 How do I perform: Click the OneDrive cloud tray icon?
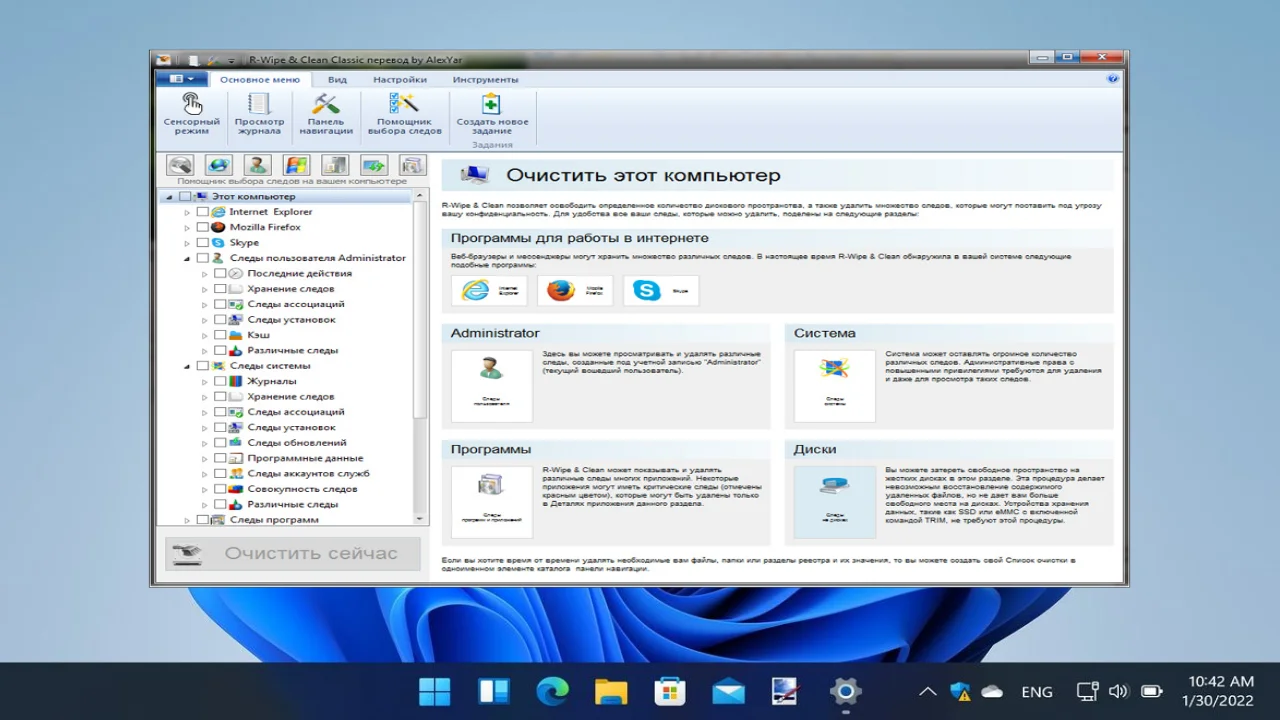coord(992,691)
